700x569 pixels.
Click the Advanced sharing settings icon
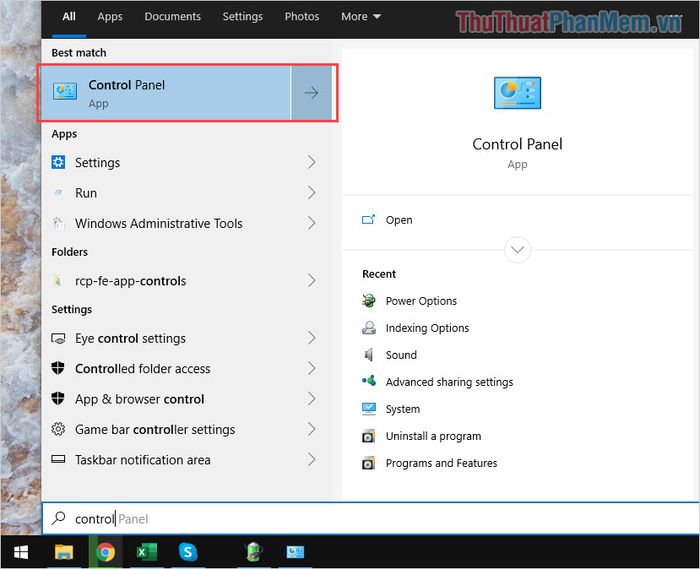click(369, 382)
